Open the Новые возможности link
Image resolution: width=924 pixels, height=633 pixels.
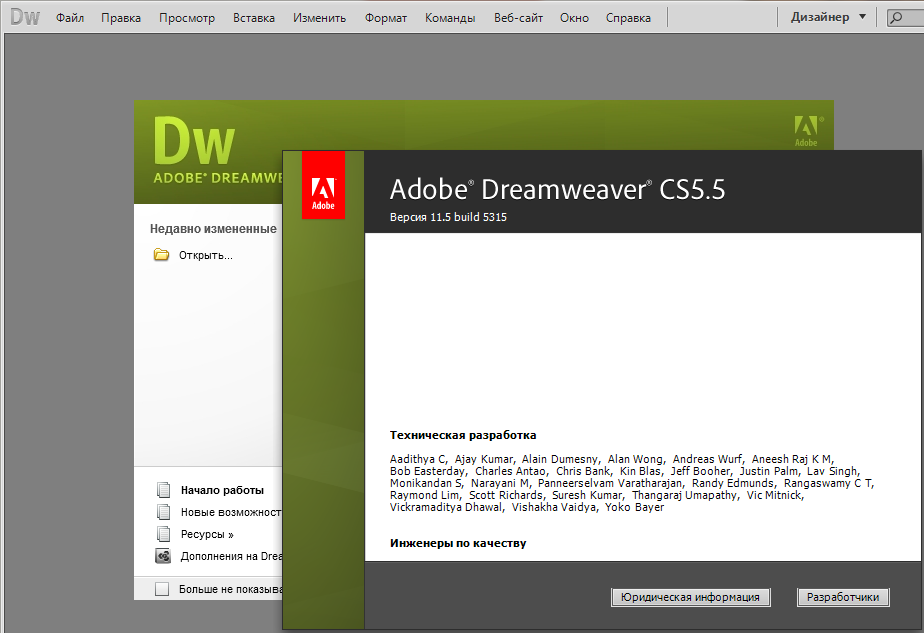(x=231, y=512)
